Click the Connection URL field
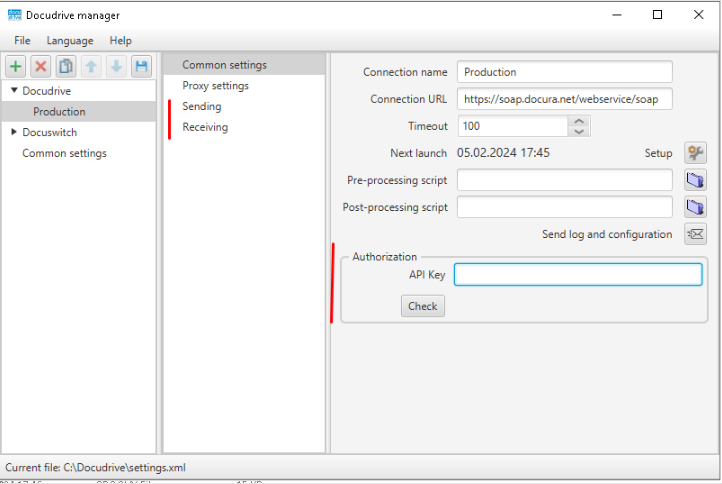The width and height of the screenshot is (722, 484). pos(565,99)
